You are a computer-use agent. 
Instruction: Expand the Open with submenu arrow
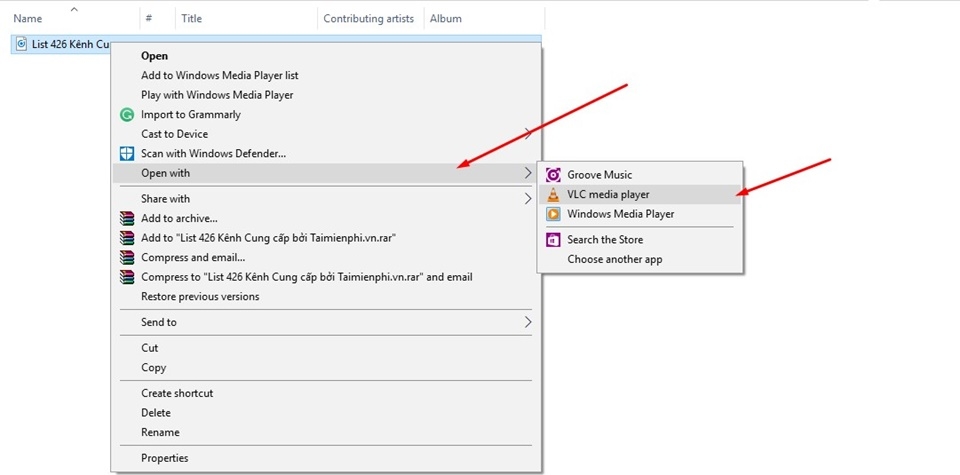(528, 173)
